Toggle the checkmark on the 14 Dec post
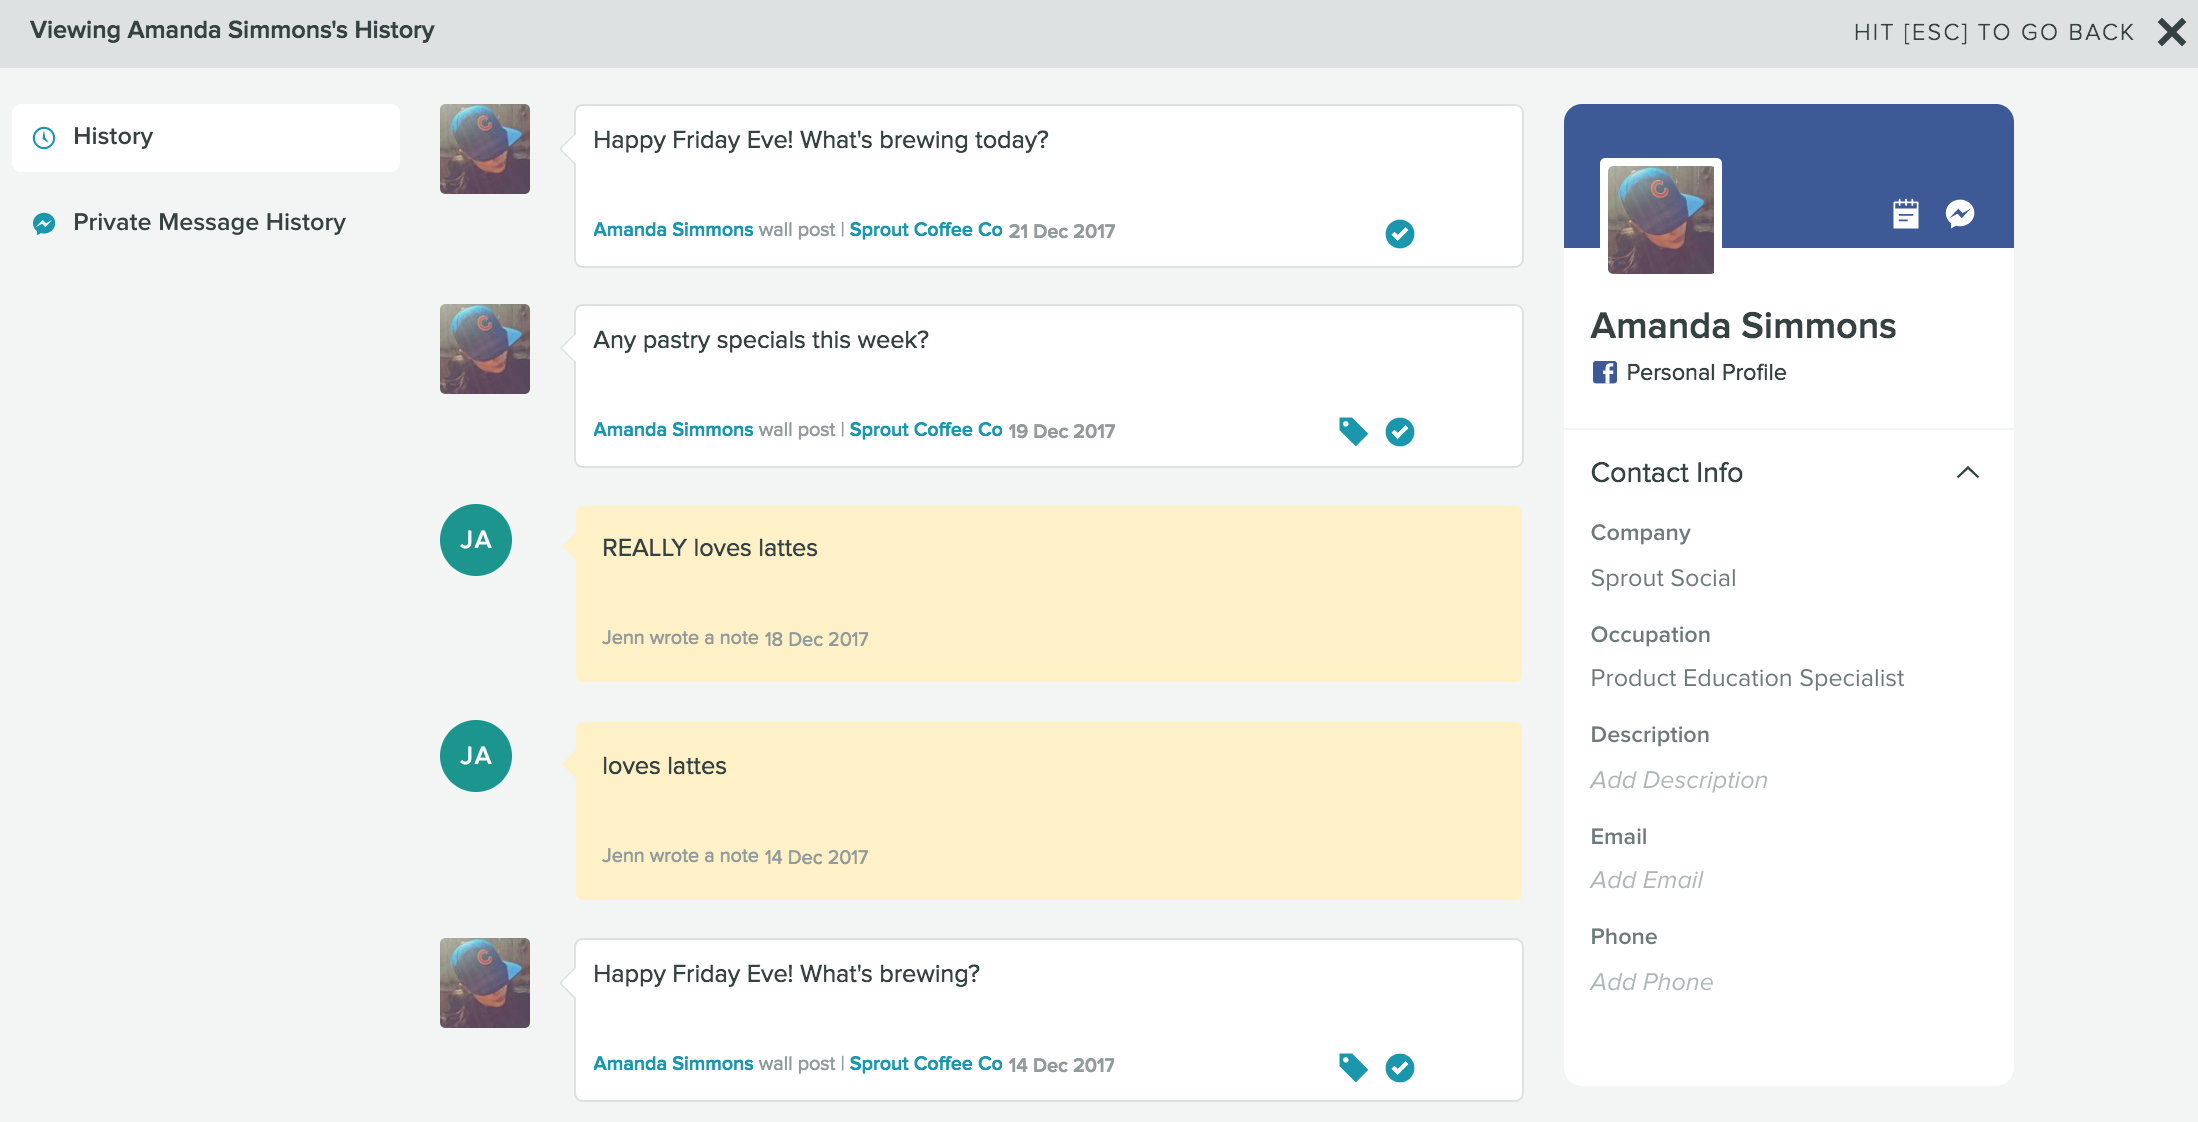The width and height of the screenshot is (2198, 1122). coord(1400,1067)
